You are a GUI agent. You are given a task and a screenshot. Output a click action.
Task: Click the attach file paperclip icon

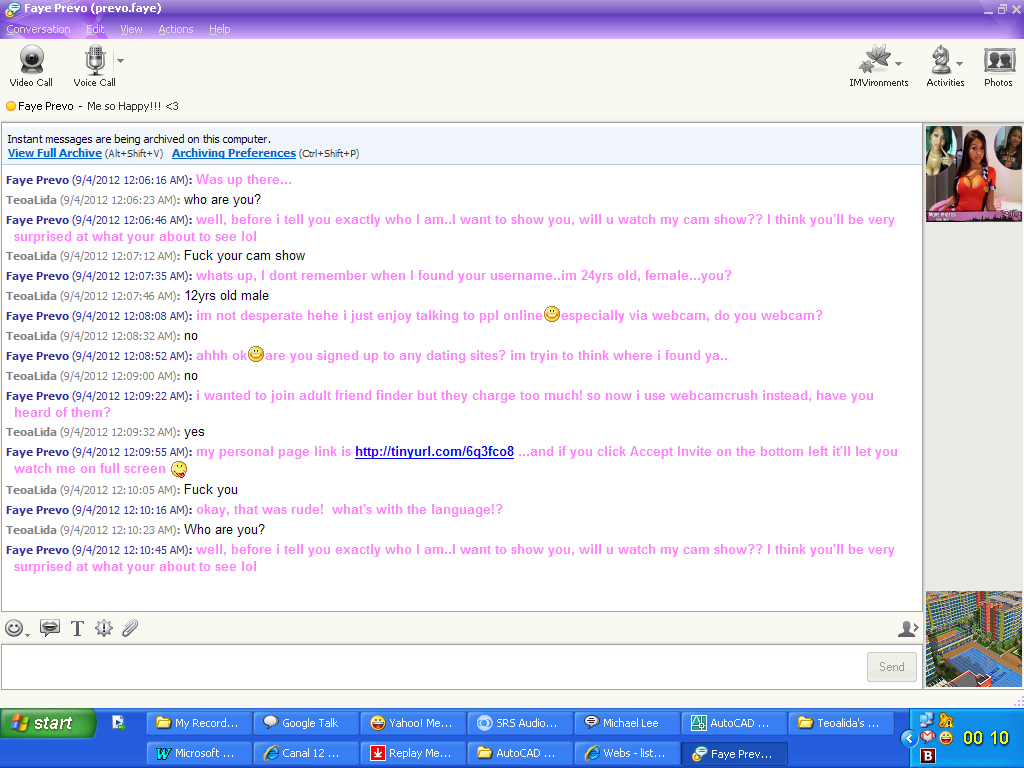click(130, 628)
